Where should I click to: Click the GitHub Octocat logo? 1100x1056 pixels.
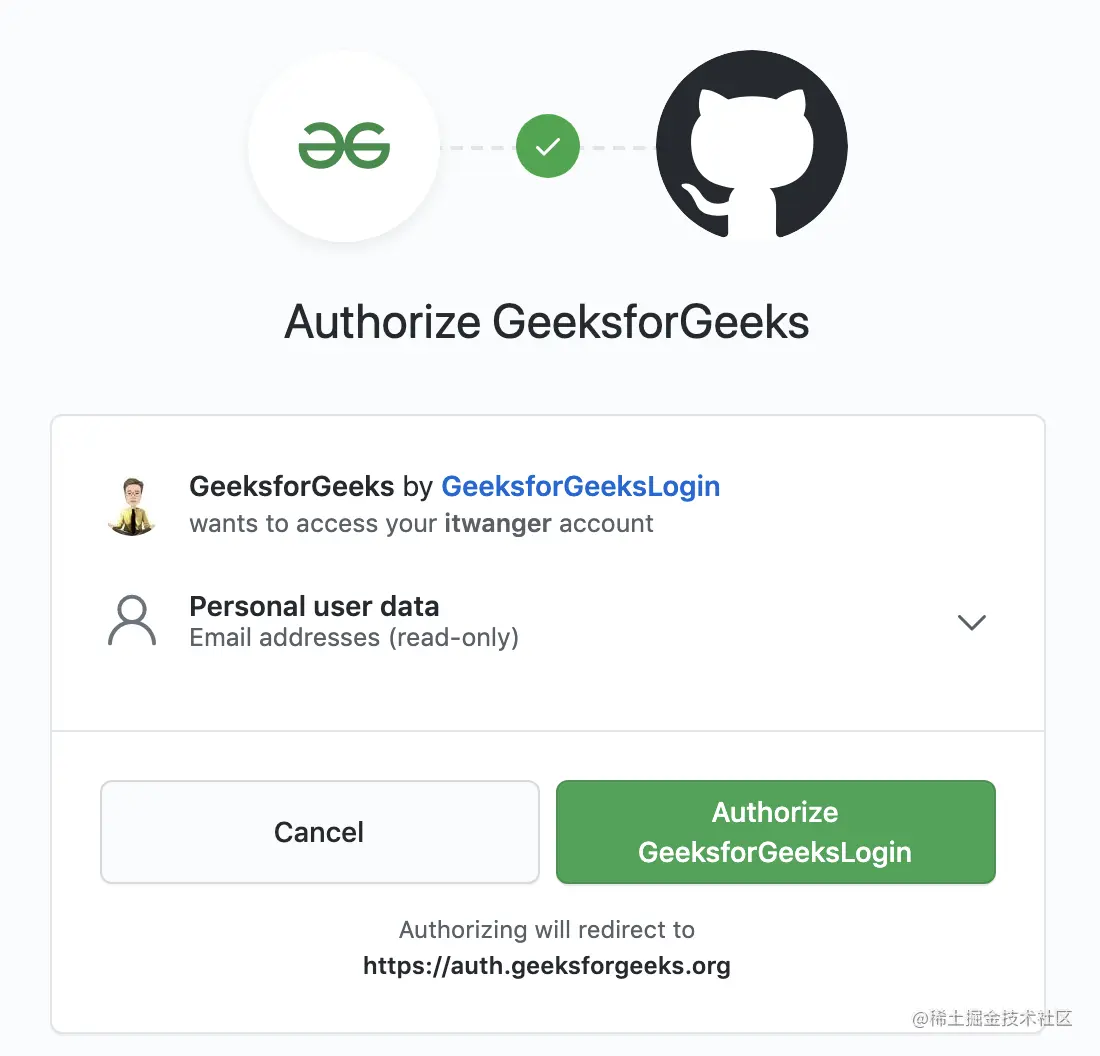point(751,145)
